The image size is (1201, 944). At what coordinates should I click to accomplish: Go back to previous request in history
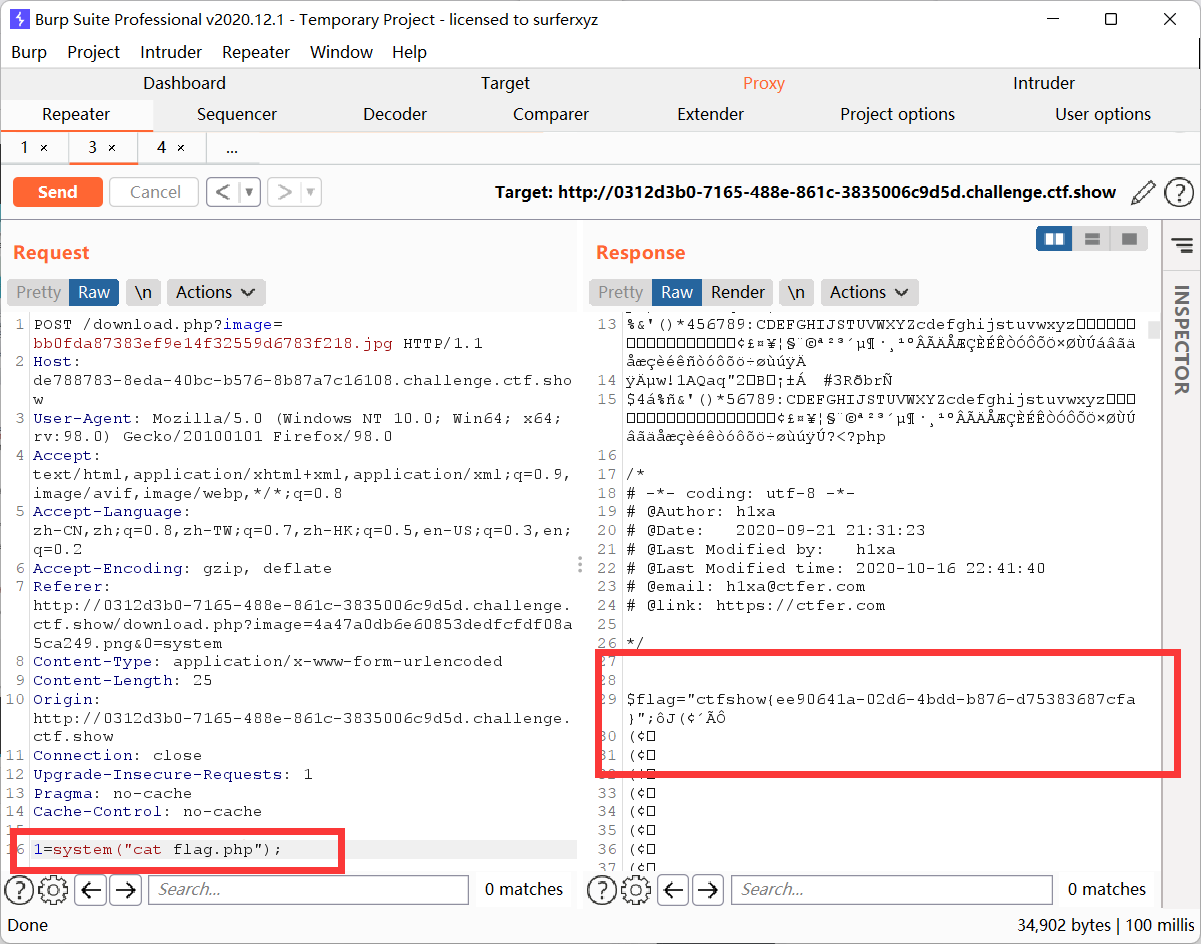point(224,192)
